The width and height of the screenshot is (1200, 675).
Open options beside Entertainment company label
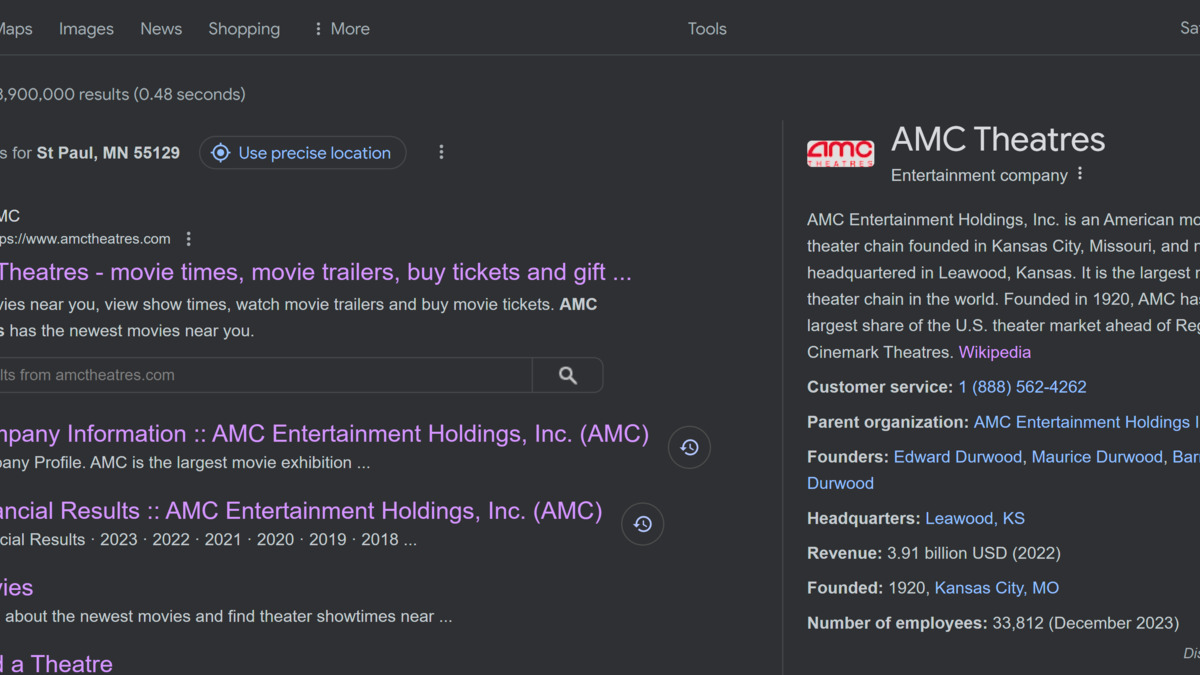(x=1080, y=174)
